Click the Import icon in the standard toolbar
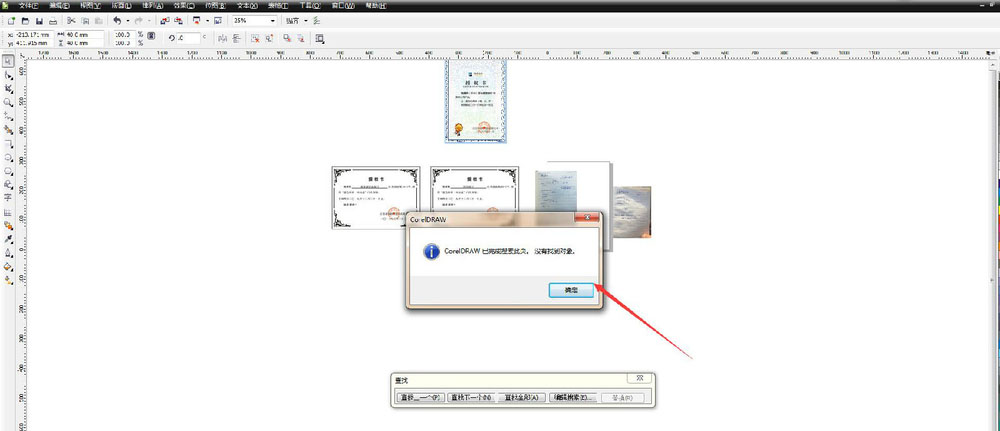Screen dimensions: 1000x431 click(x=164, y=20)
